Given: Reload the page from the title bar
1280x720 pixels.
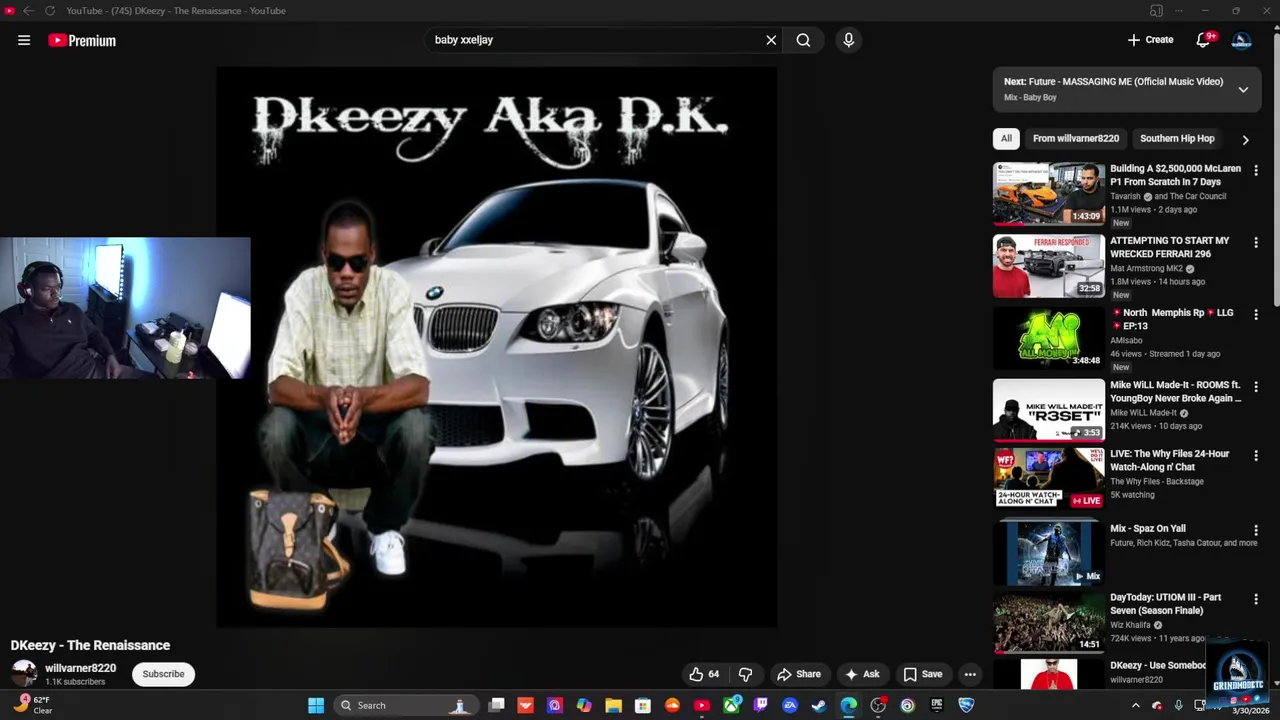Looking at the screenshot, I should coord(49,11).
